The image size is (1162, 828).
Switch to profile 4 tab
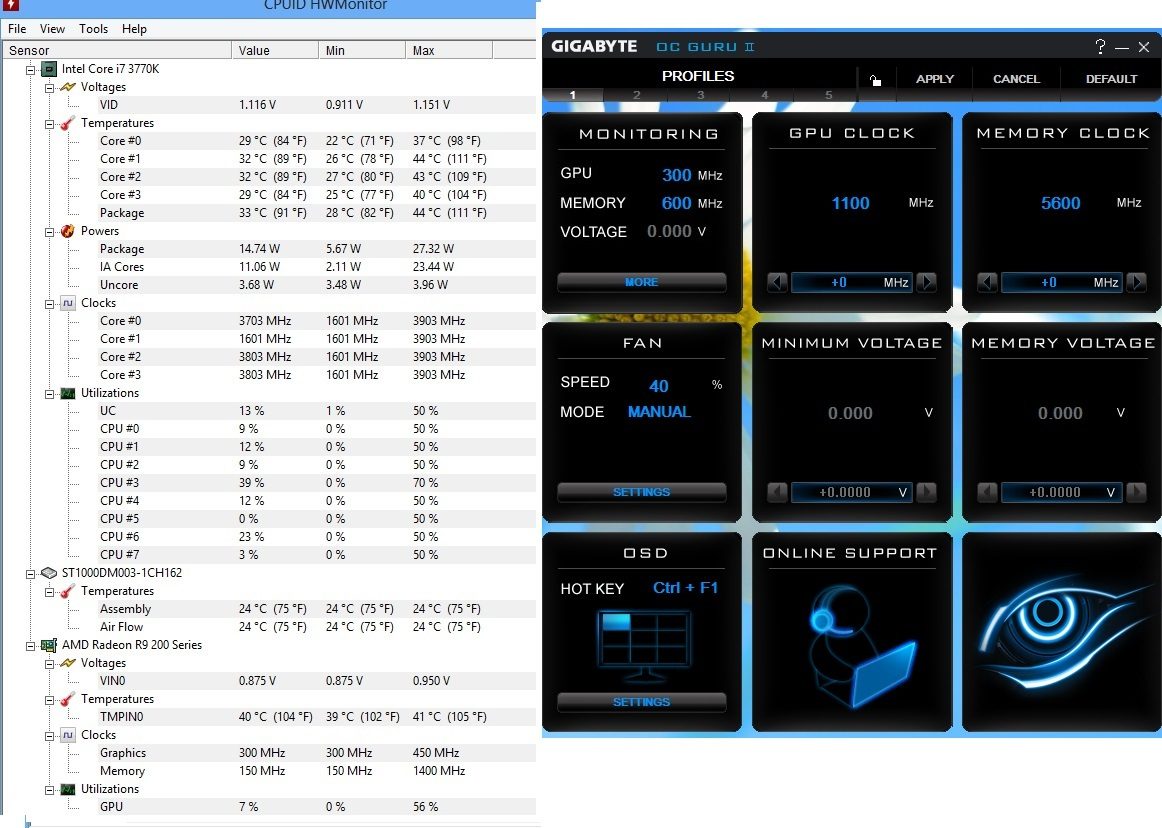(764, 95)
